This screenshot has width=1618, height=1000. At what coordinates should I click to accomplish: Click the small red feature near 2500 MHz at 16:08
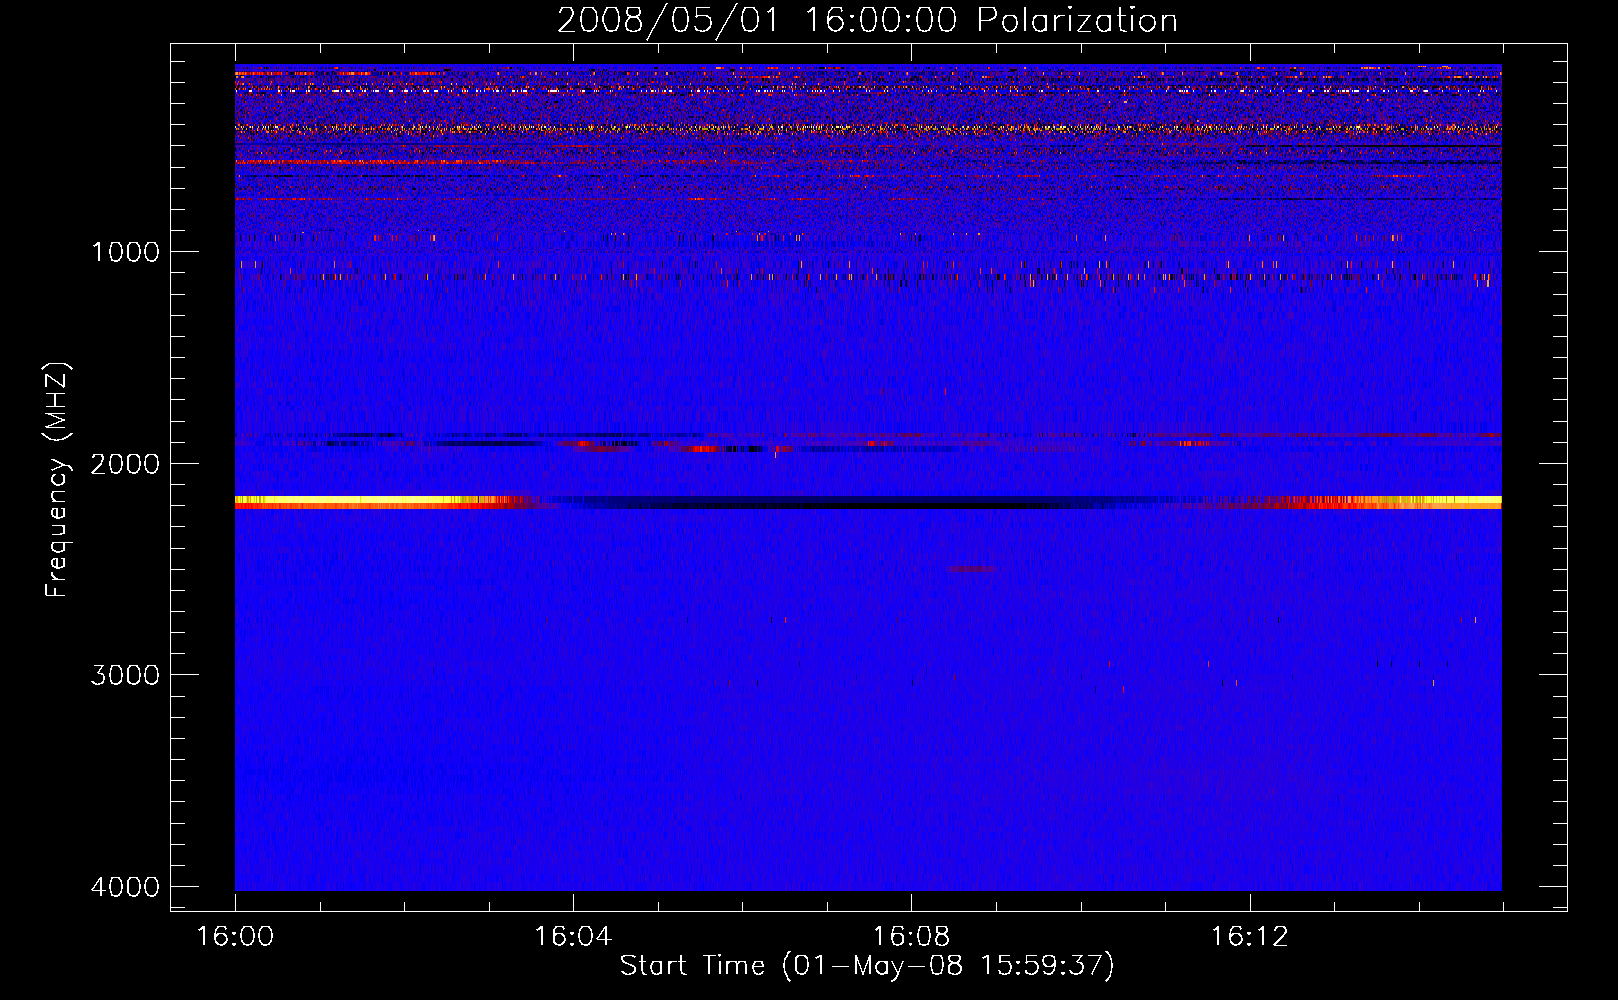(x=971, y=568)
